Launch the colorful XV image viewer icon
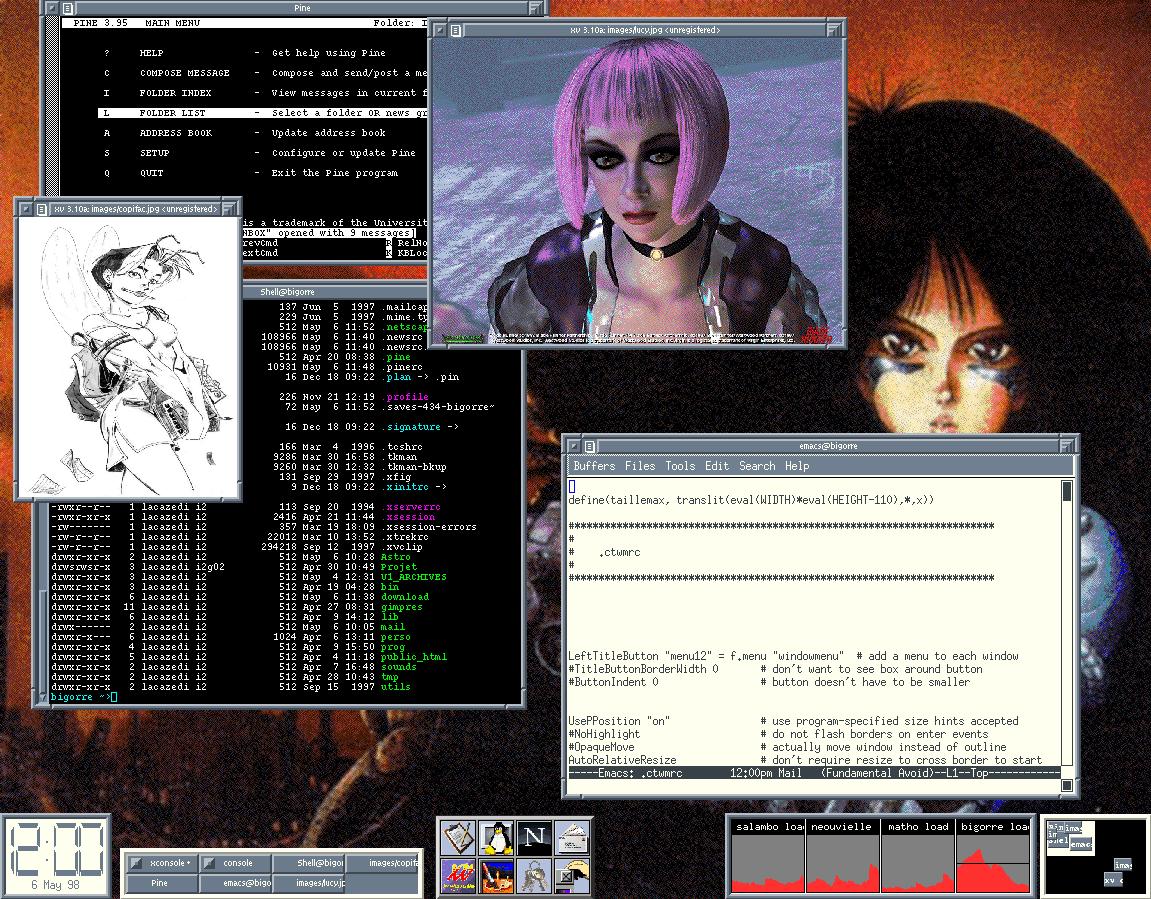This screenshot has height=899, width=1151. pyautogui.click(x=459, y=876)
